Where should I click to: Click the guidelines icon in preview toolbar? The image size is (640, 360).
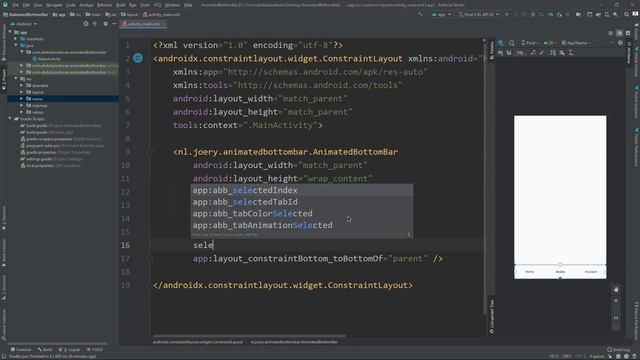click(x=571, y=53)
